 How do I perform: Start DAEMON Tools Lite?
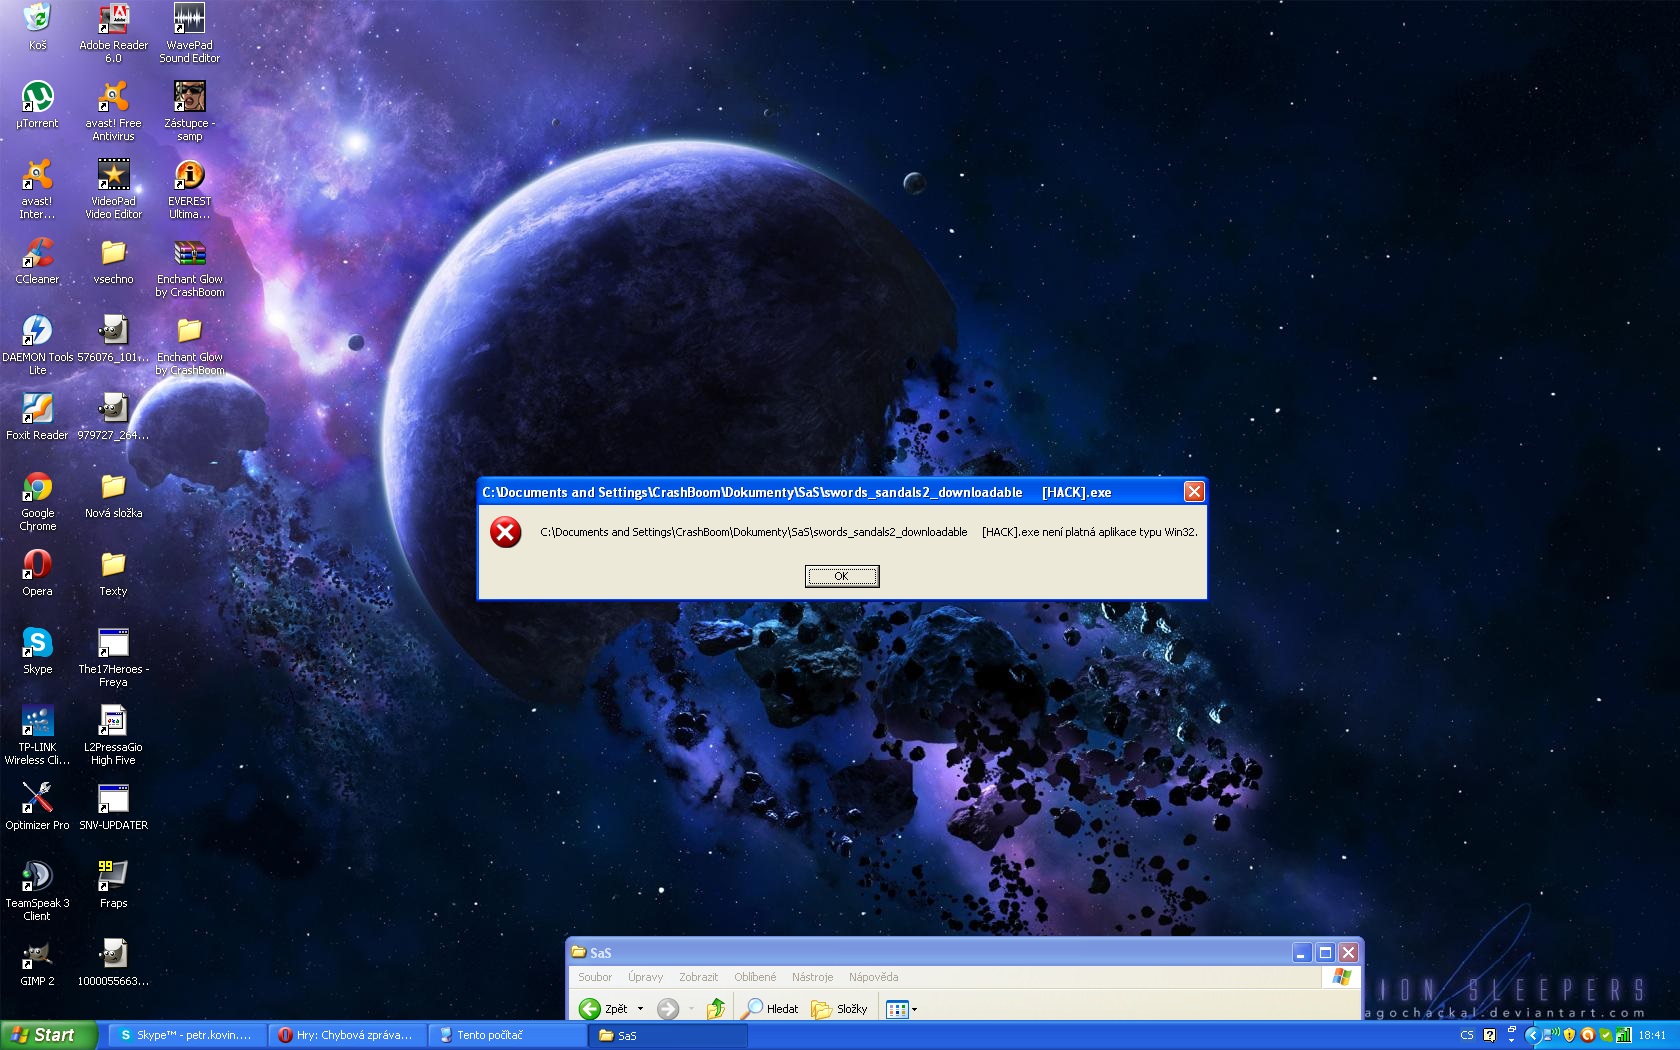(36, 330)
